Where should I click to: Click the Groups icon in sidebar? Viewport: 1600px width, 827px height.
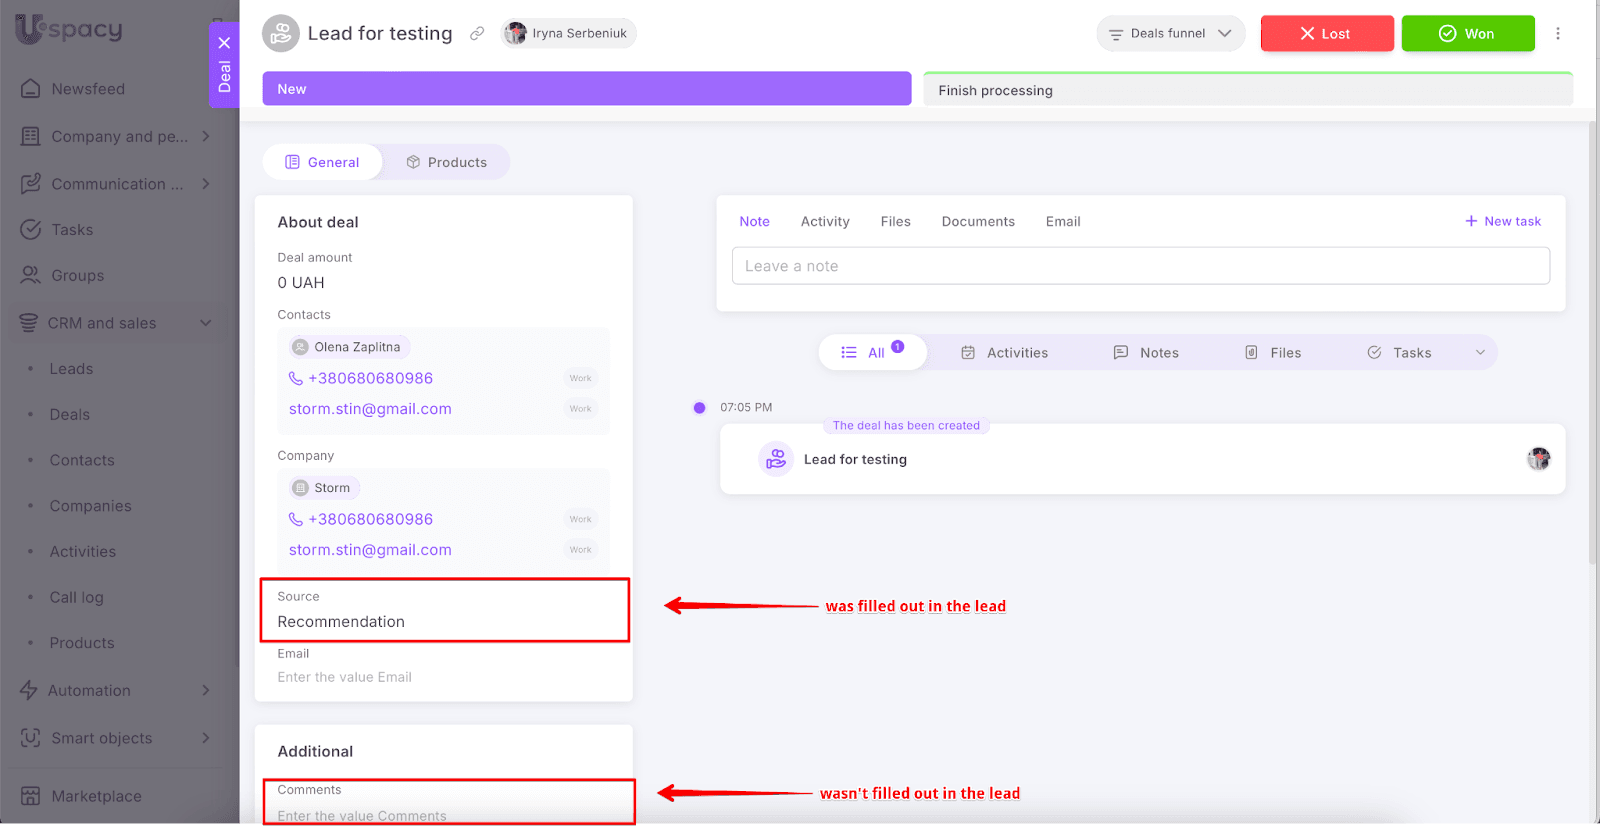coord(31,275)
